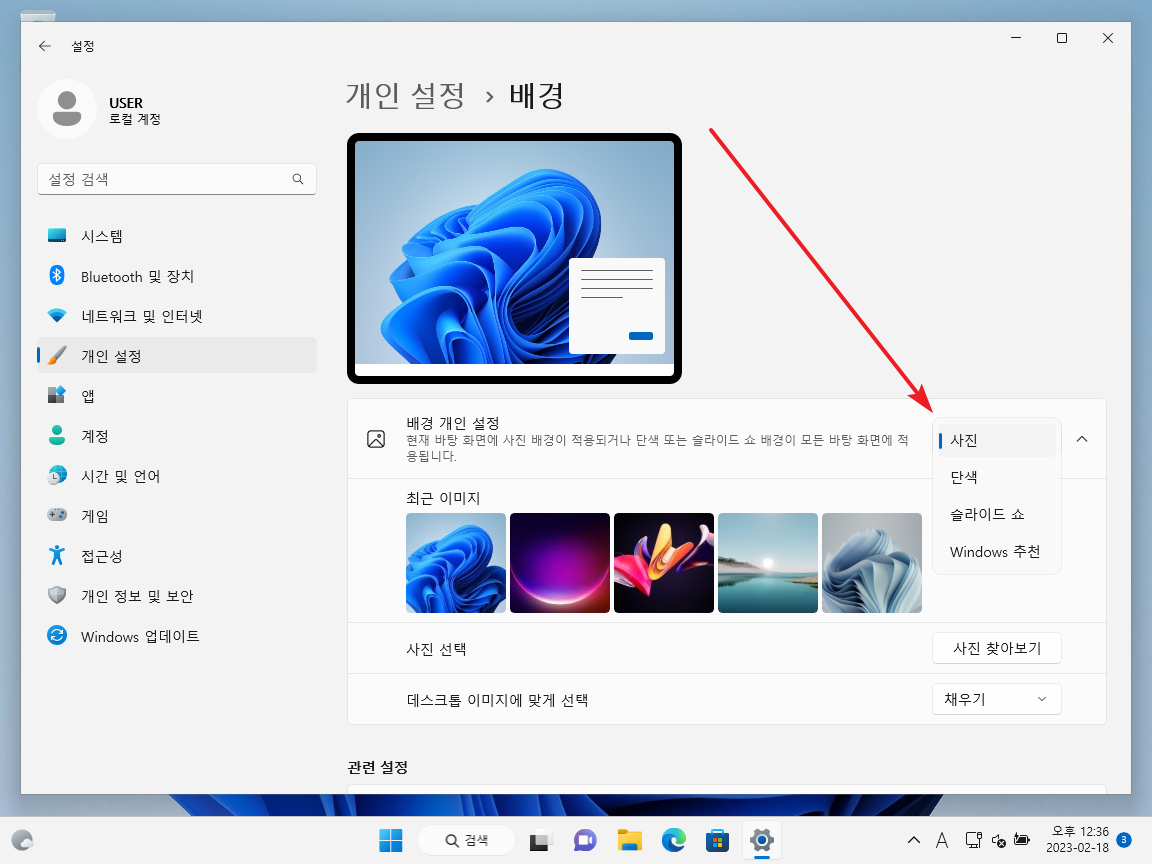
Task: Open the 채우기 fit dropdown
Action: 996,698
